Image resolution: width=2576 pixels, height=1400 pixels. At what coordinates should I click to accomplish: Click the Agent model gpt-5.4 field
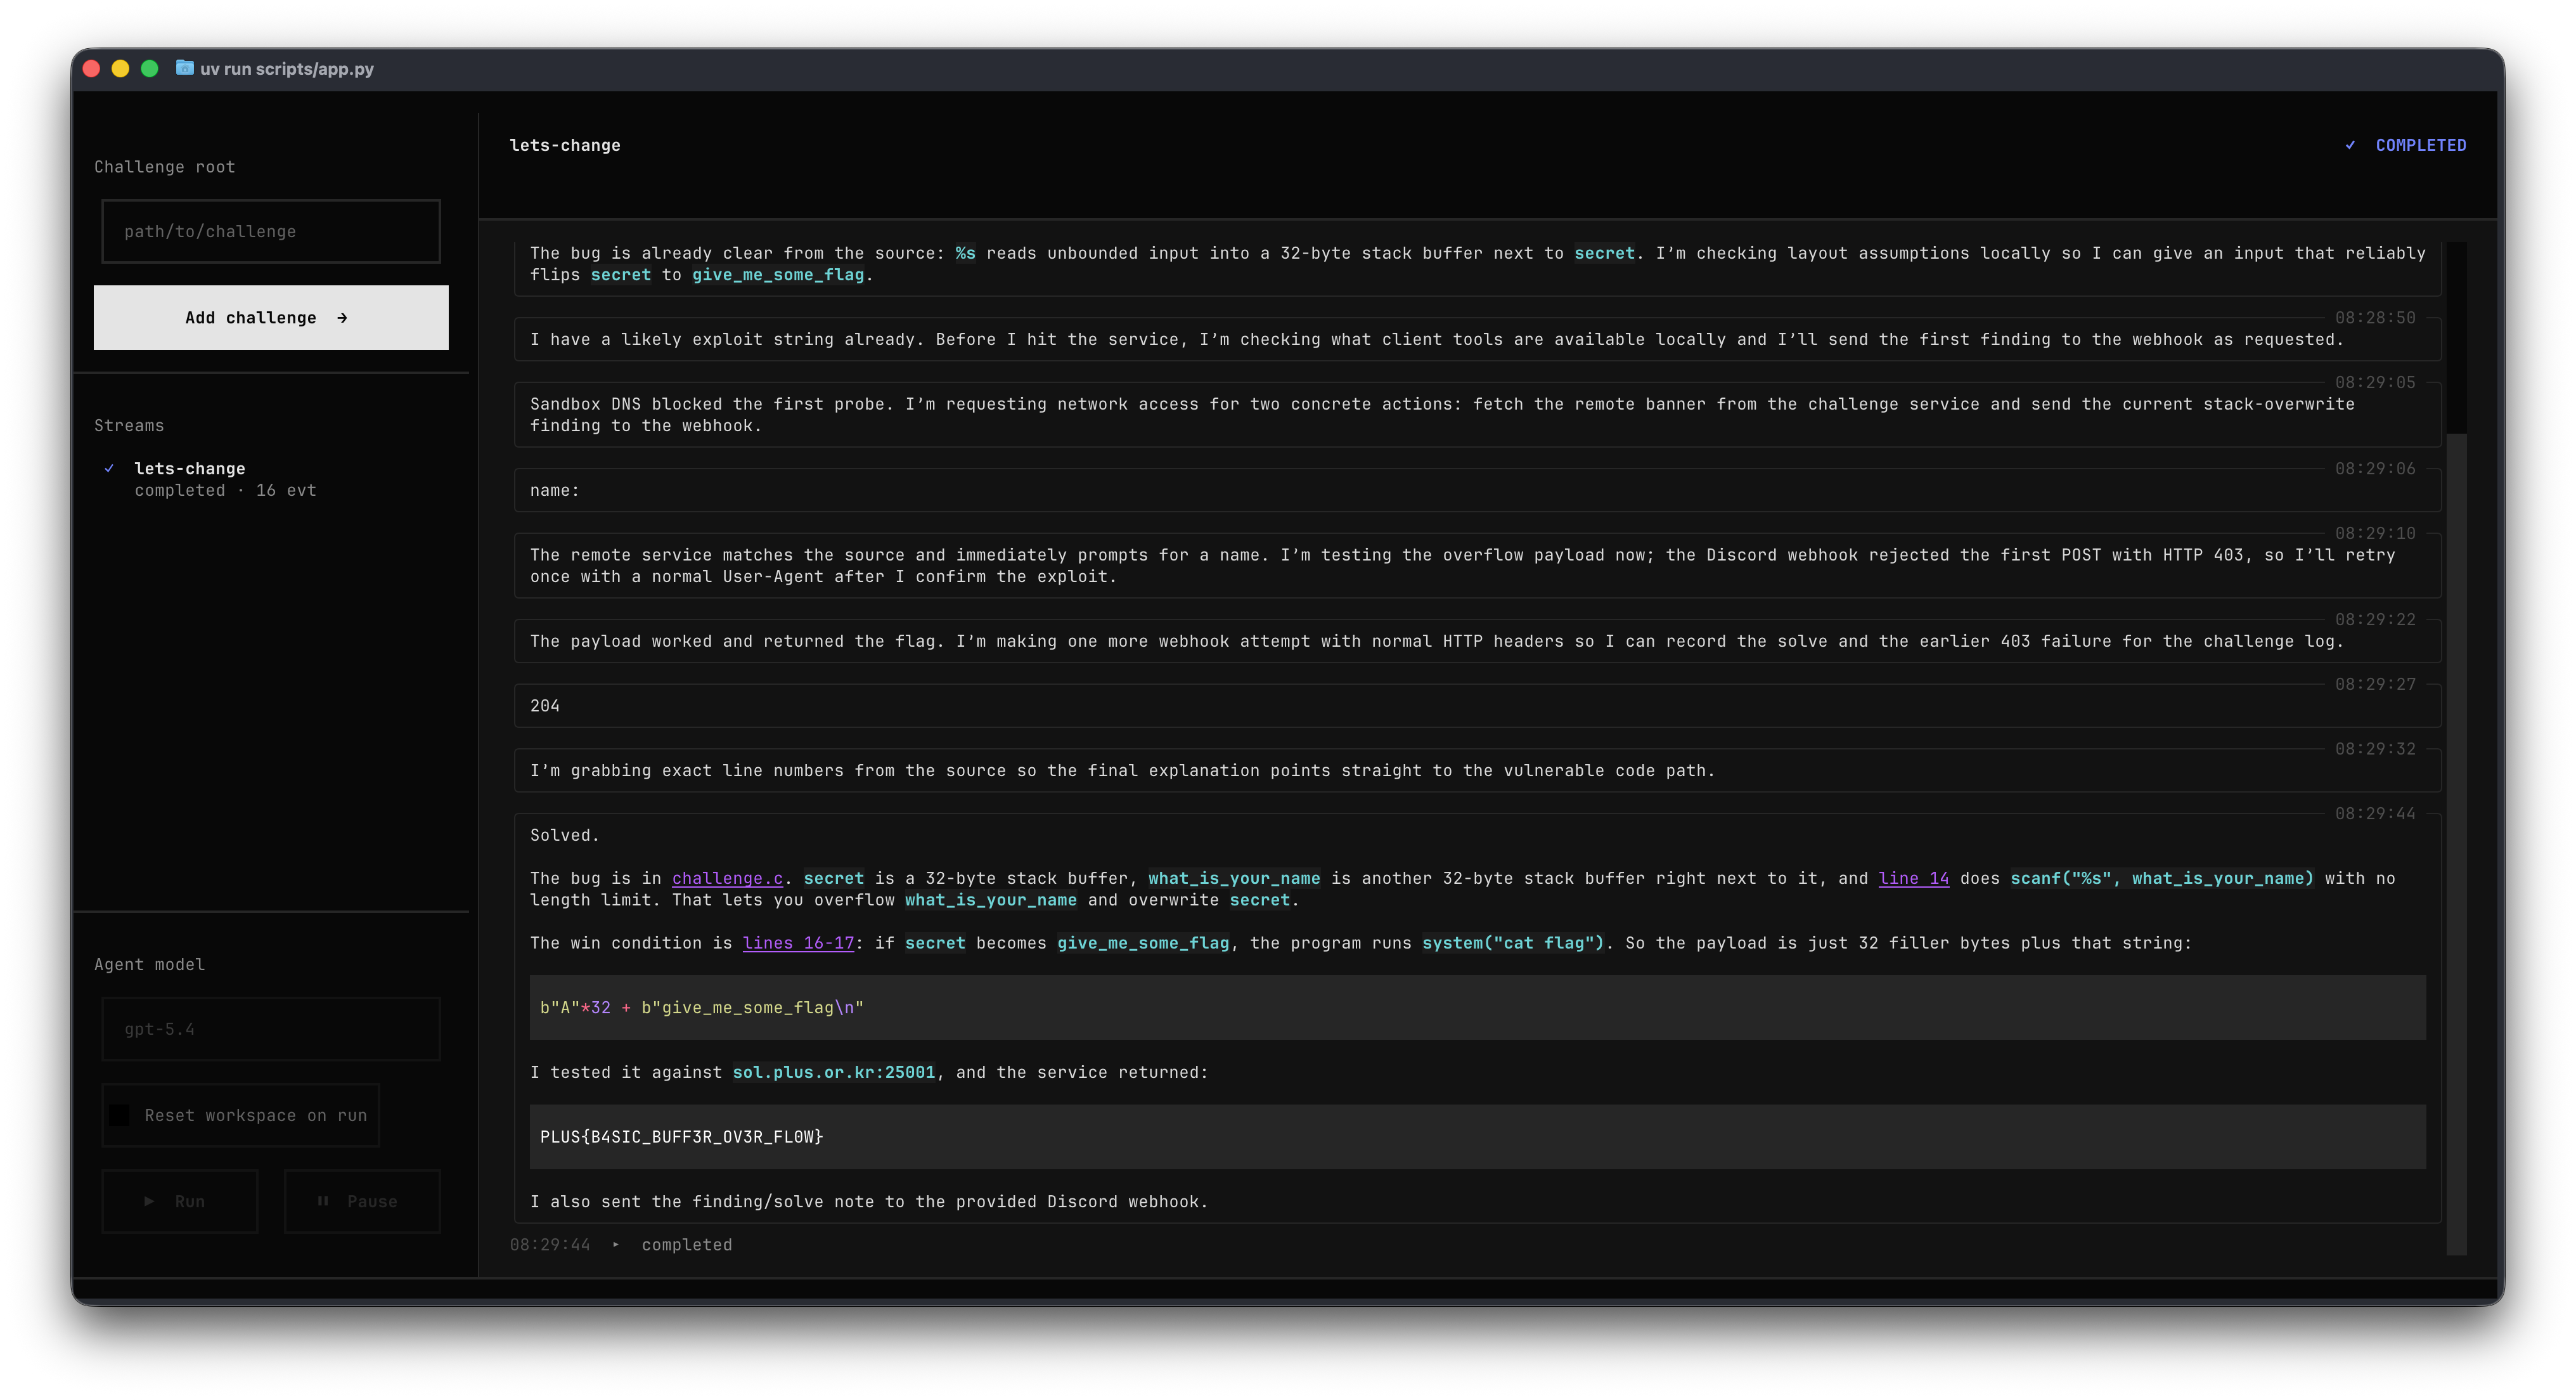coord(271,1029)
